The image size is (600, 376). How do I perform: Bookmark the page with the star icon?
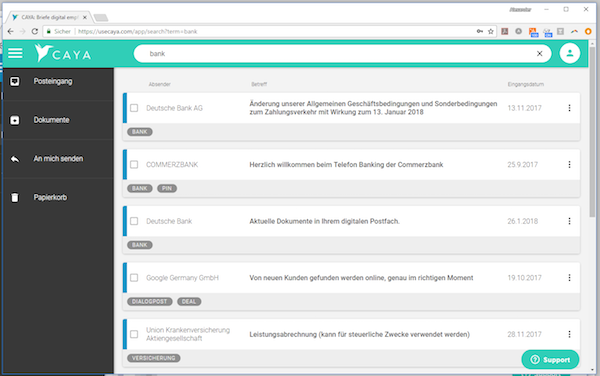pos(491,31)
